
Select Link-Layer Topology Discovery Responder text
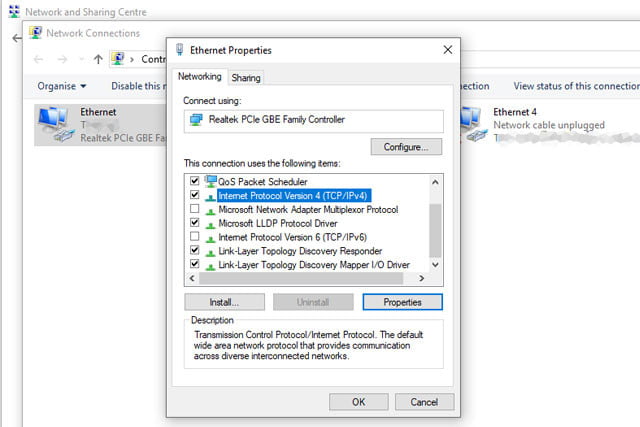tap(300, 251)
